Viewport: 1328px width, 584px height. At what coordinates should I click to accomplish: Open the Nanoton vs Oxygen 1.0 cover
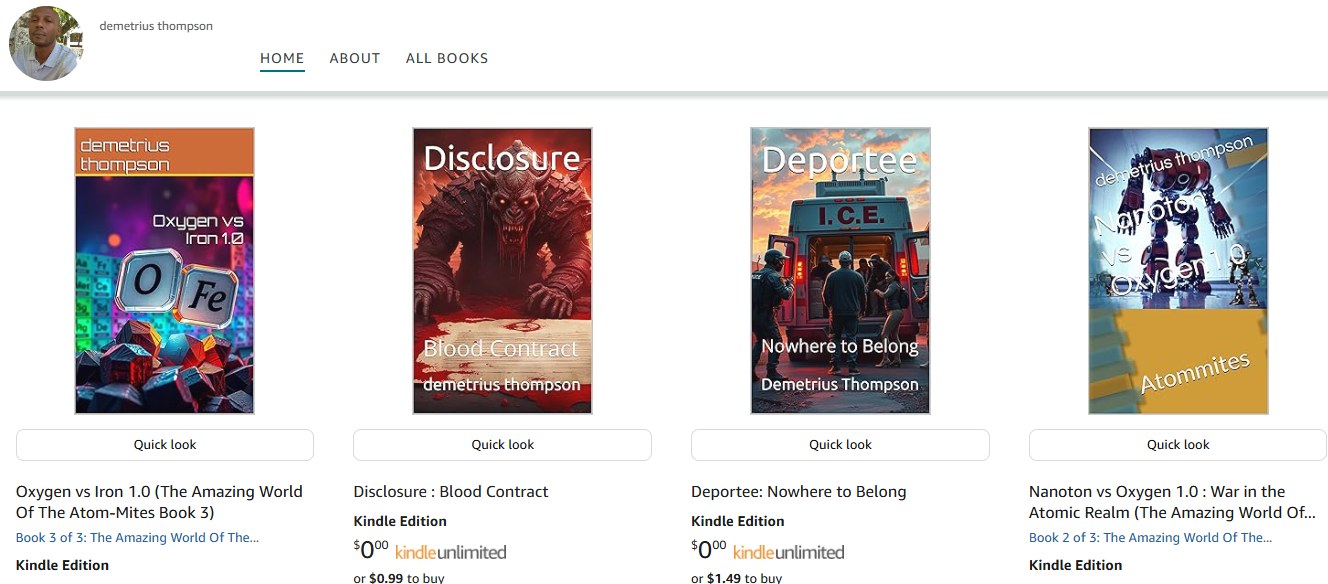click(x=1178, y=270)
